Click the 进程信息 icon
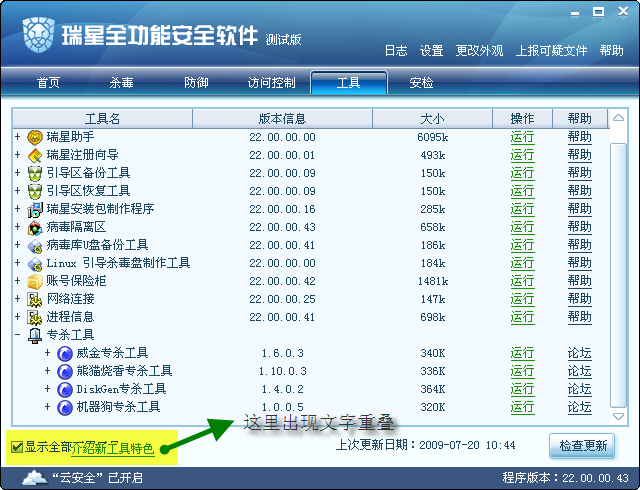Screen dimensions: 640x490 35,317
